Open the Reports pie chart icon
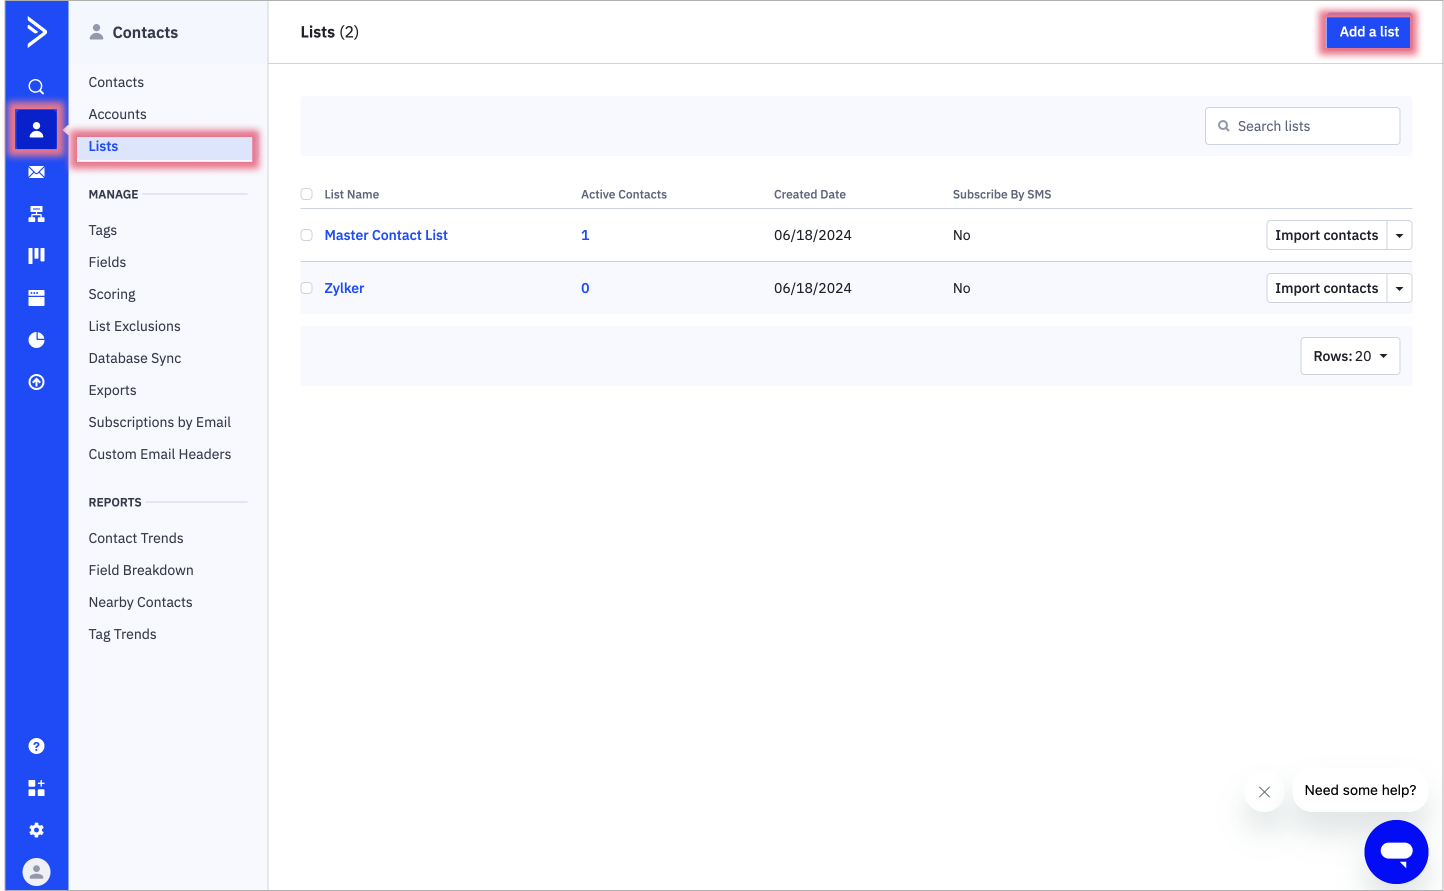1444x891 pixels. tap(36, 340)
